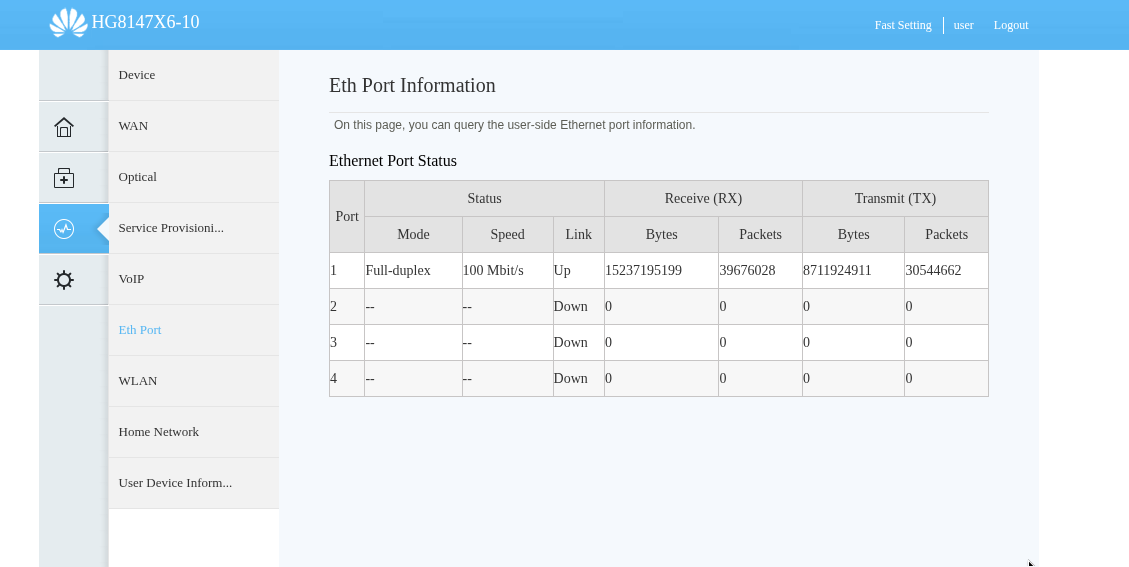The image size is (1129, 567).
Task: Select WAN in the side menu
Action: [x=133, y=126]
